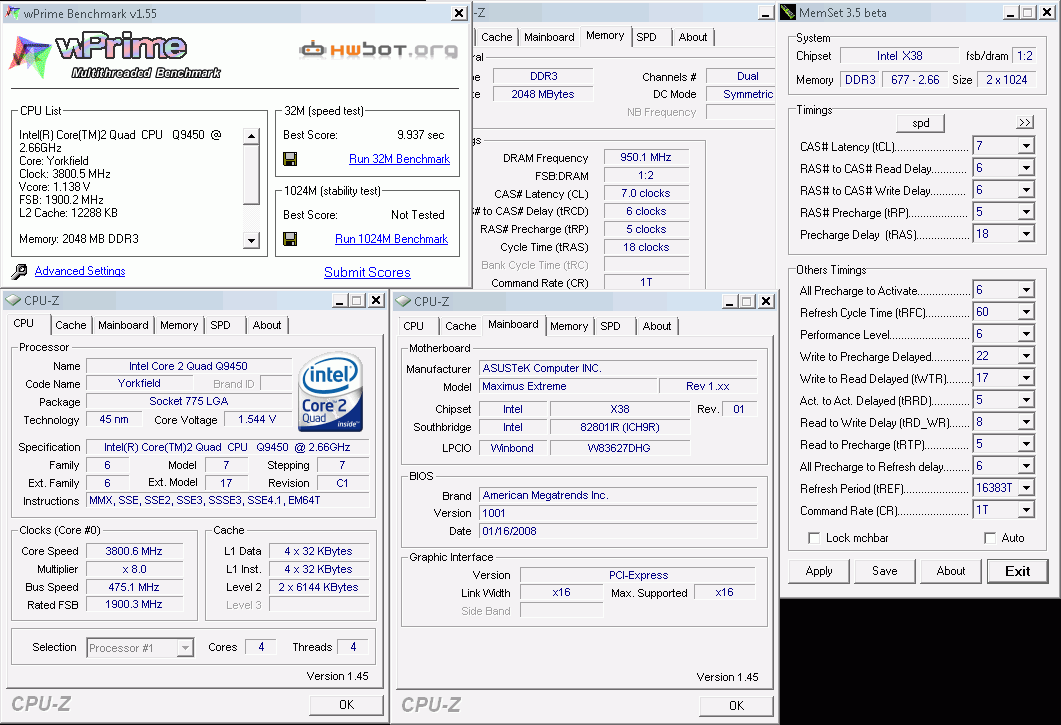Click the spd button in MemSet Timings

(x=920, y=123)
